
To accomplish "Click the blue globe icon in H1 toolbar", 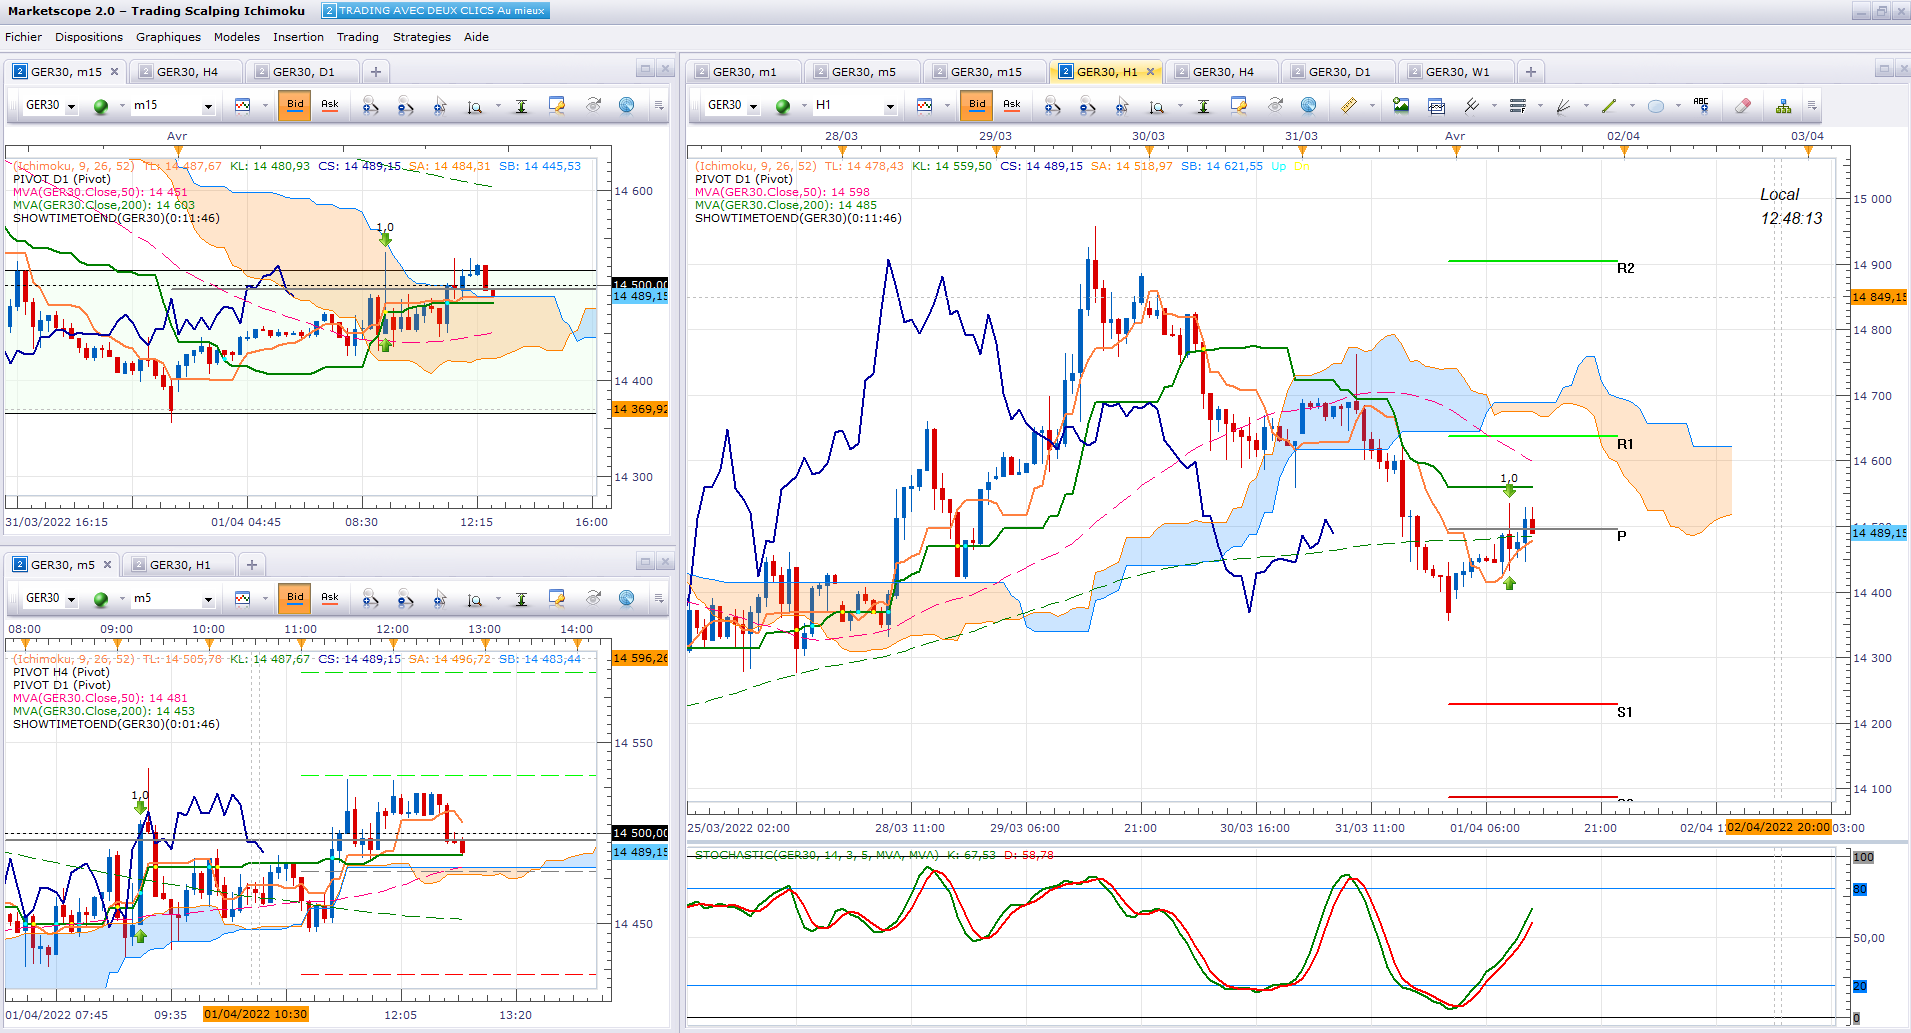I will tap(1308, 105).
